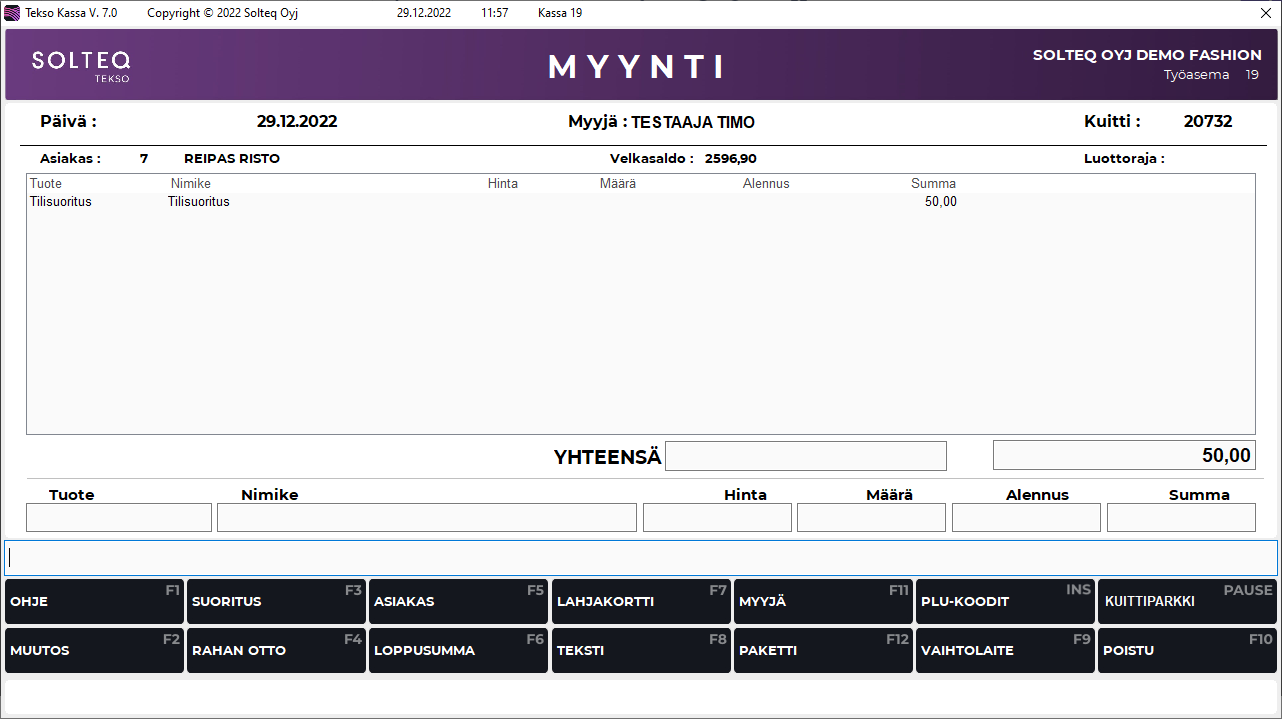Click RAHAN OTTO cash withdrawal button
The width and height of the screenshot is (1282, 719).
pyautogui.click(x=276, y=651)
